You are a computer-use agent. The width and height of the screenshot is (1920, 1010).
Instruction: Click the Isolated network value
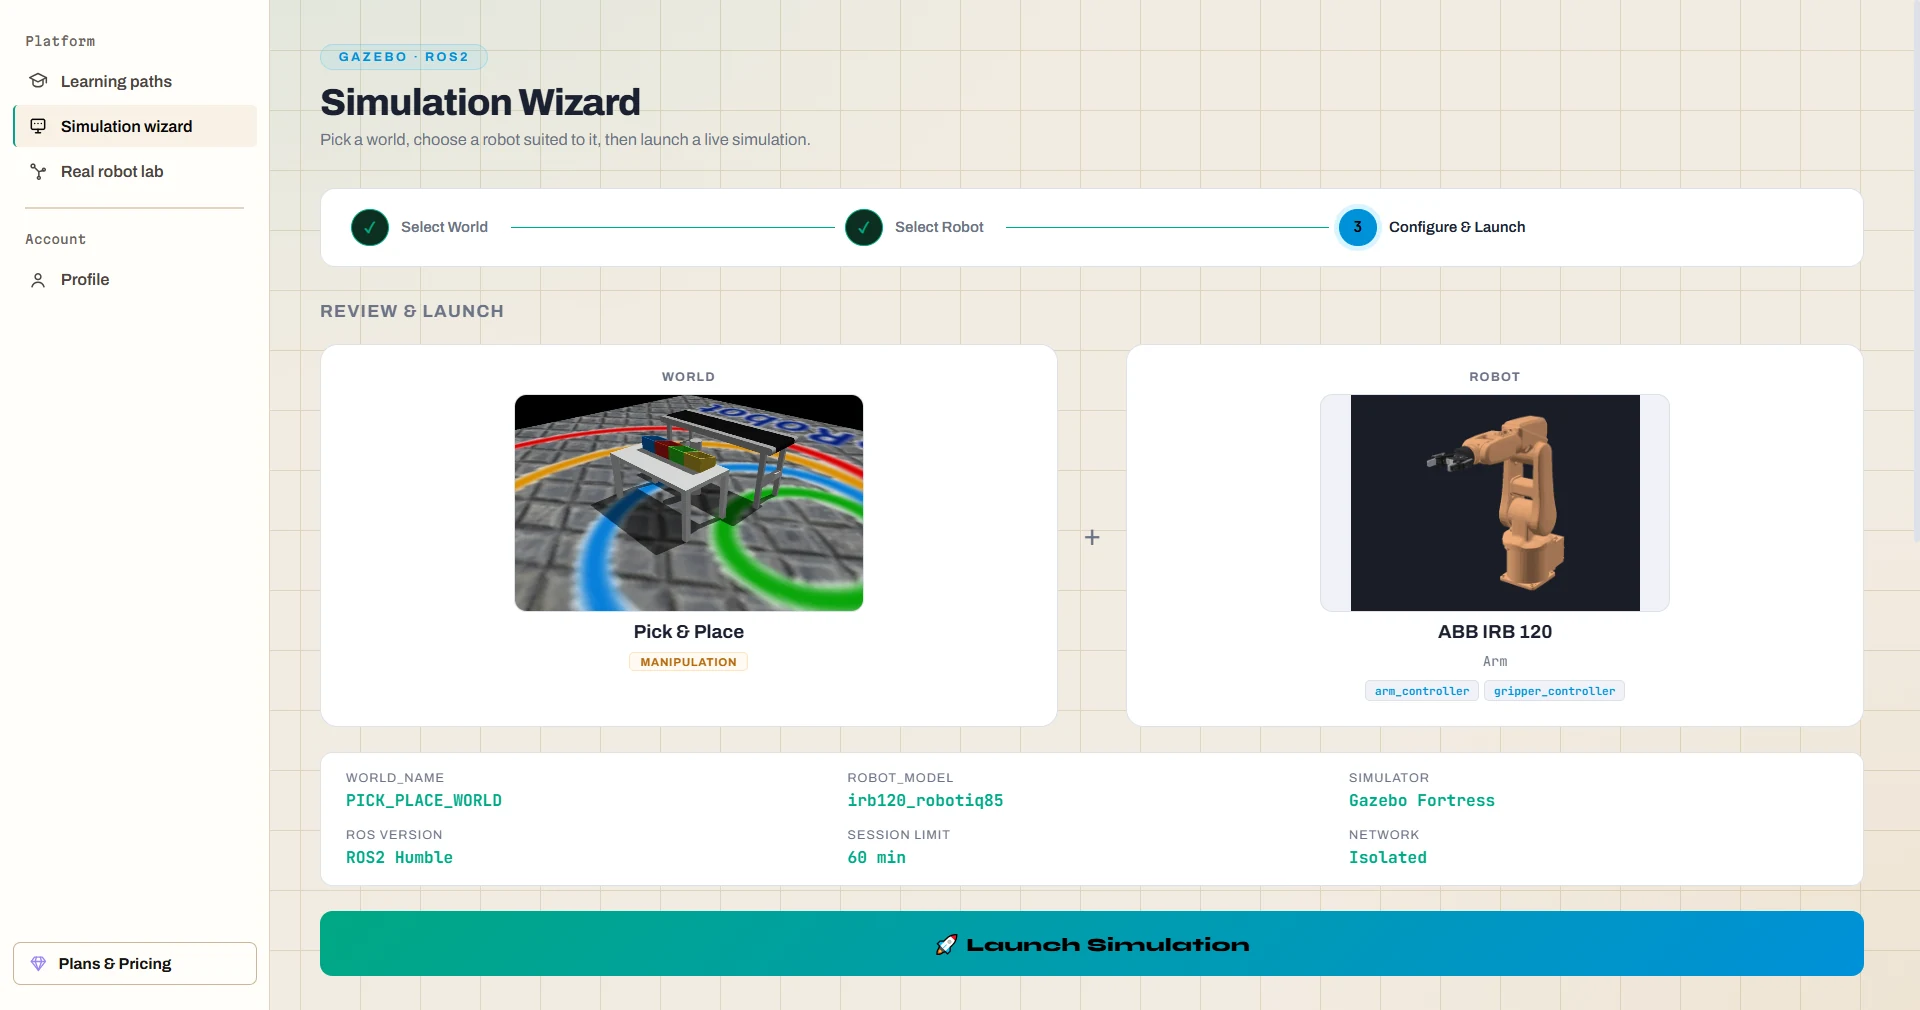point(1388,858)
